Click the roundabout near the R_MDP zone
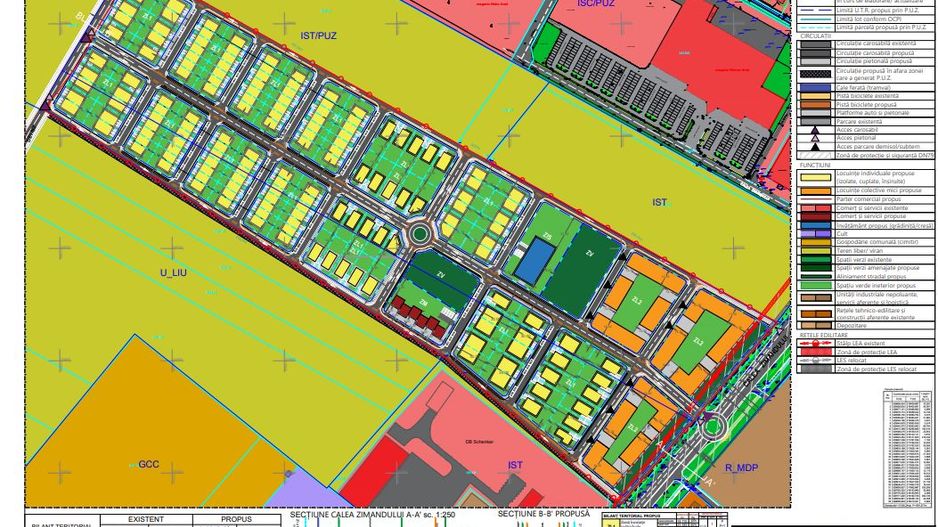Image resolution: width=938 pixels, height=527 pixels. tap(713, 428)
